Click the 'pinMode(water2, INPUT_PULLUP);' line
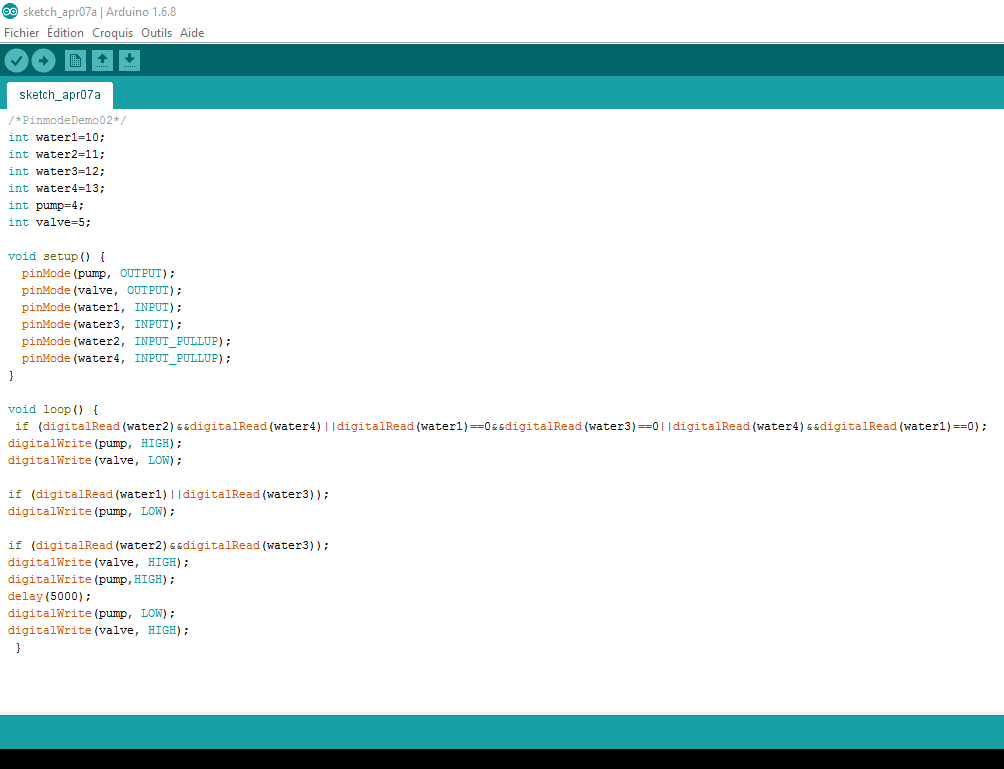The height and width of the screenshot is (769, 1004). [x=126, y=341]
